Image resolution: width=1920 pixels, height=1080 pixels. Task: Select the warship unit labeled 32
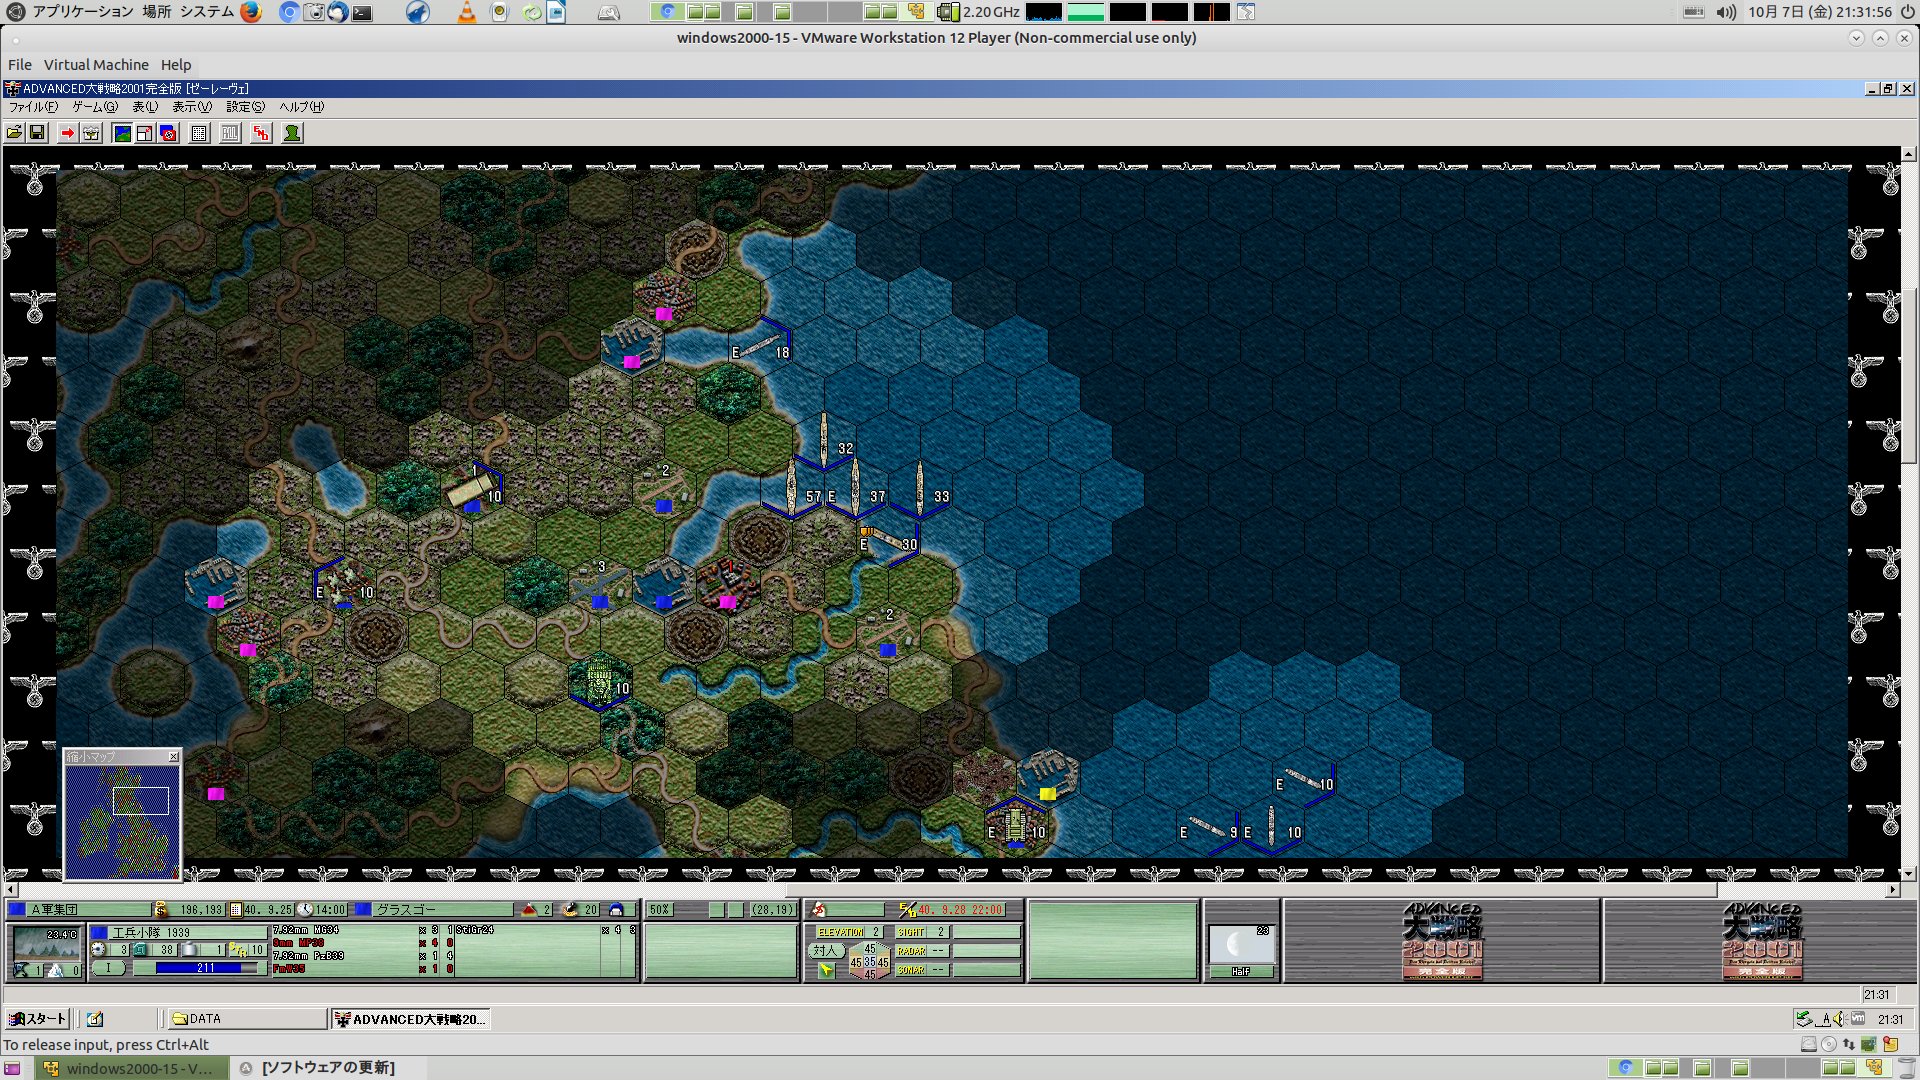click(x=825, y=440)
